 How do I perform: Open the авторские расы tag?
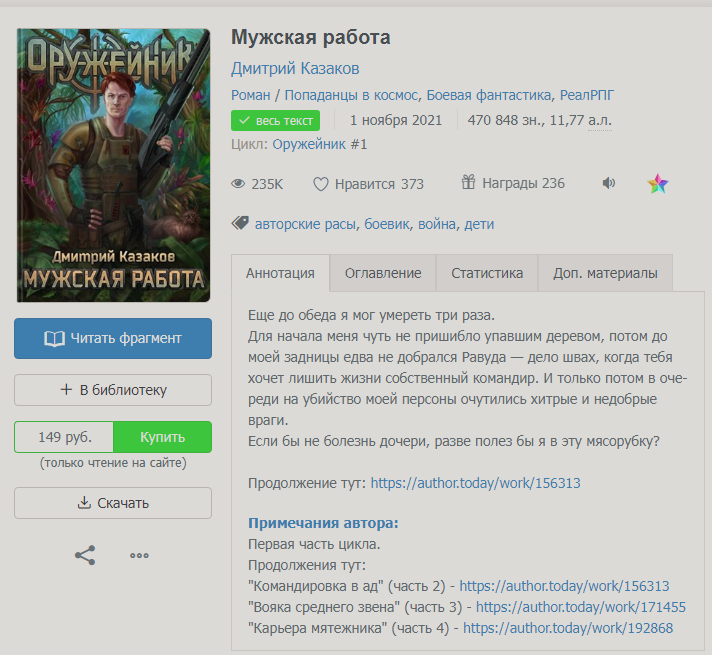[x=305, y=224]
